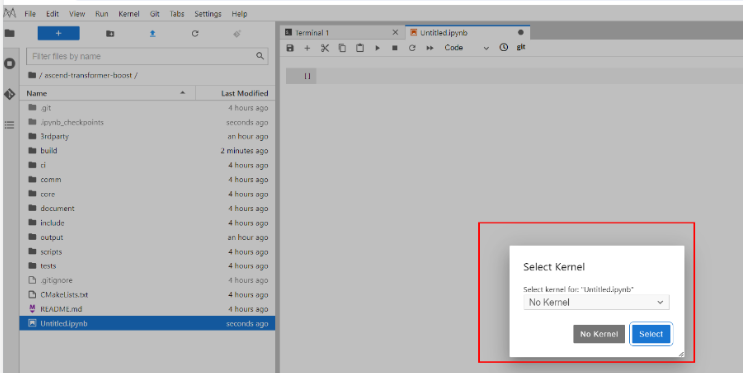Select the core folder
Image resolution: width=743 pixels, height=373 pixels.
(147, 194)
